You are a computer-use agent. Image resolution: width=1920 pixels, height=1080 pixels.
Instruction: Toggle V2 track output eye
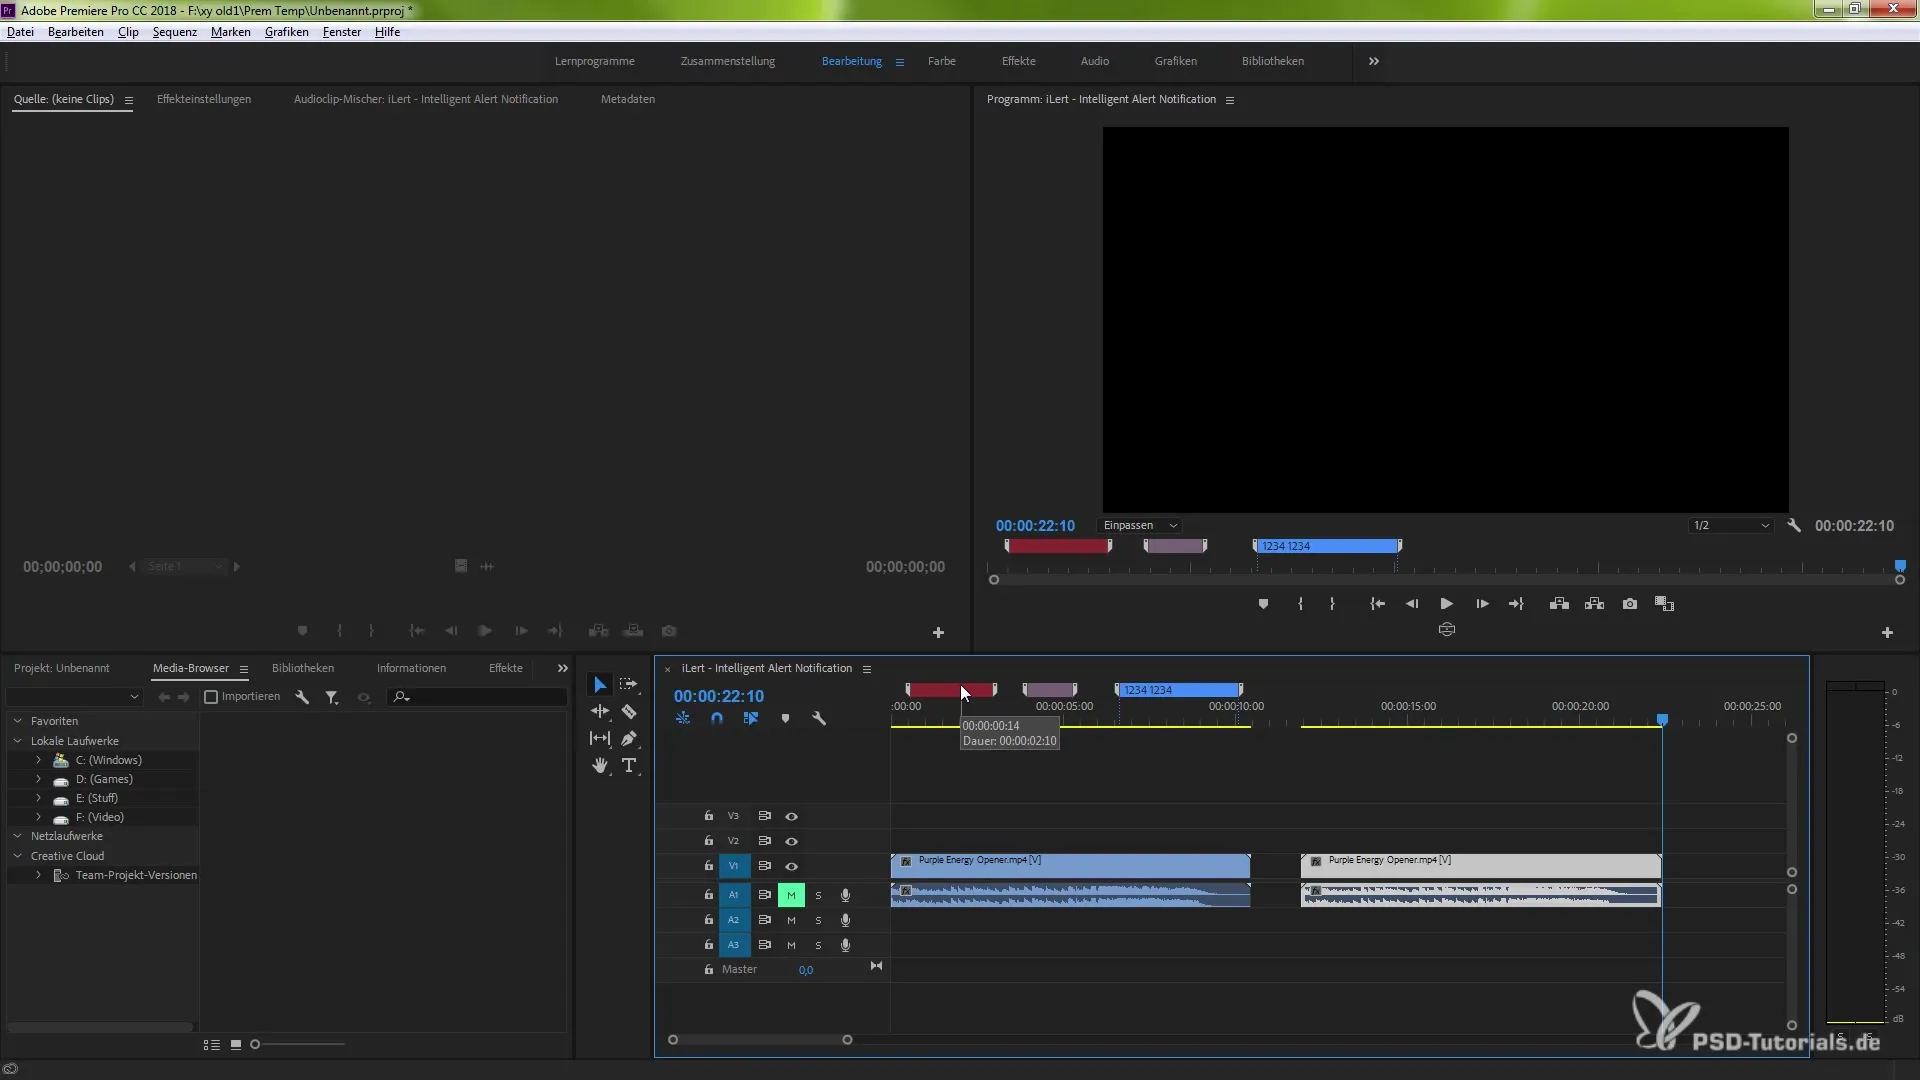click(791, 842)
